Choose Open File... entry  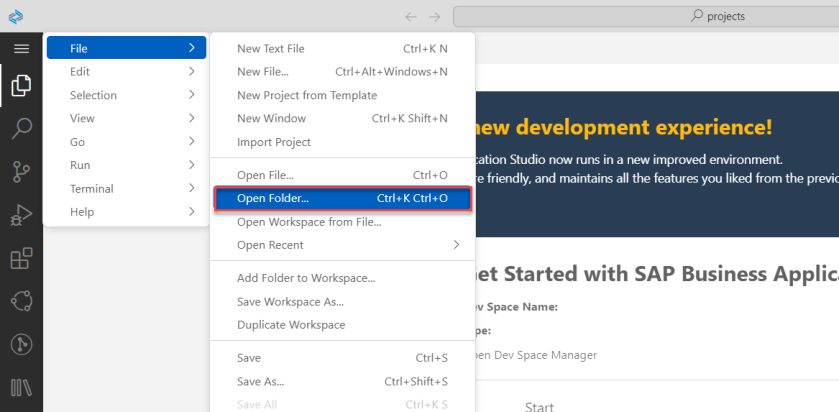[x=342, y=175]
